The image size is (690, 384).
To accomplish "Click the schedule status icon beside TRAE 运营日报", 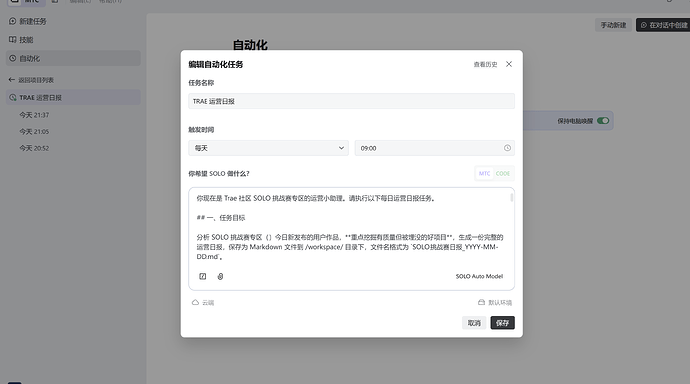I will (x=12, y=98).
